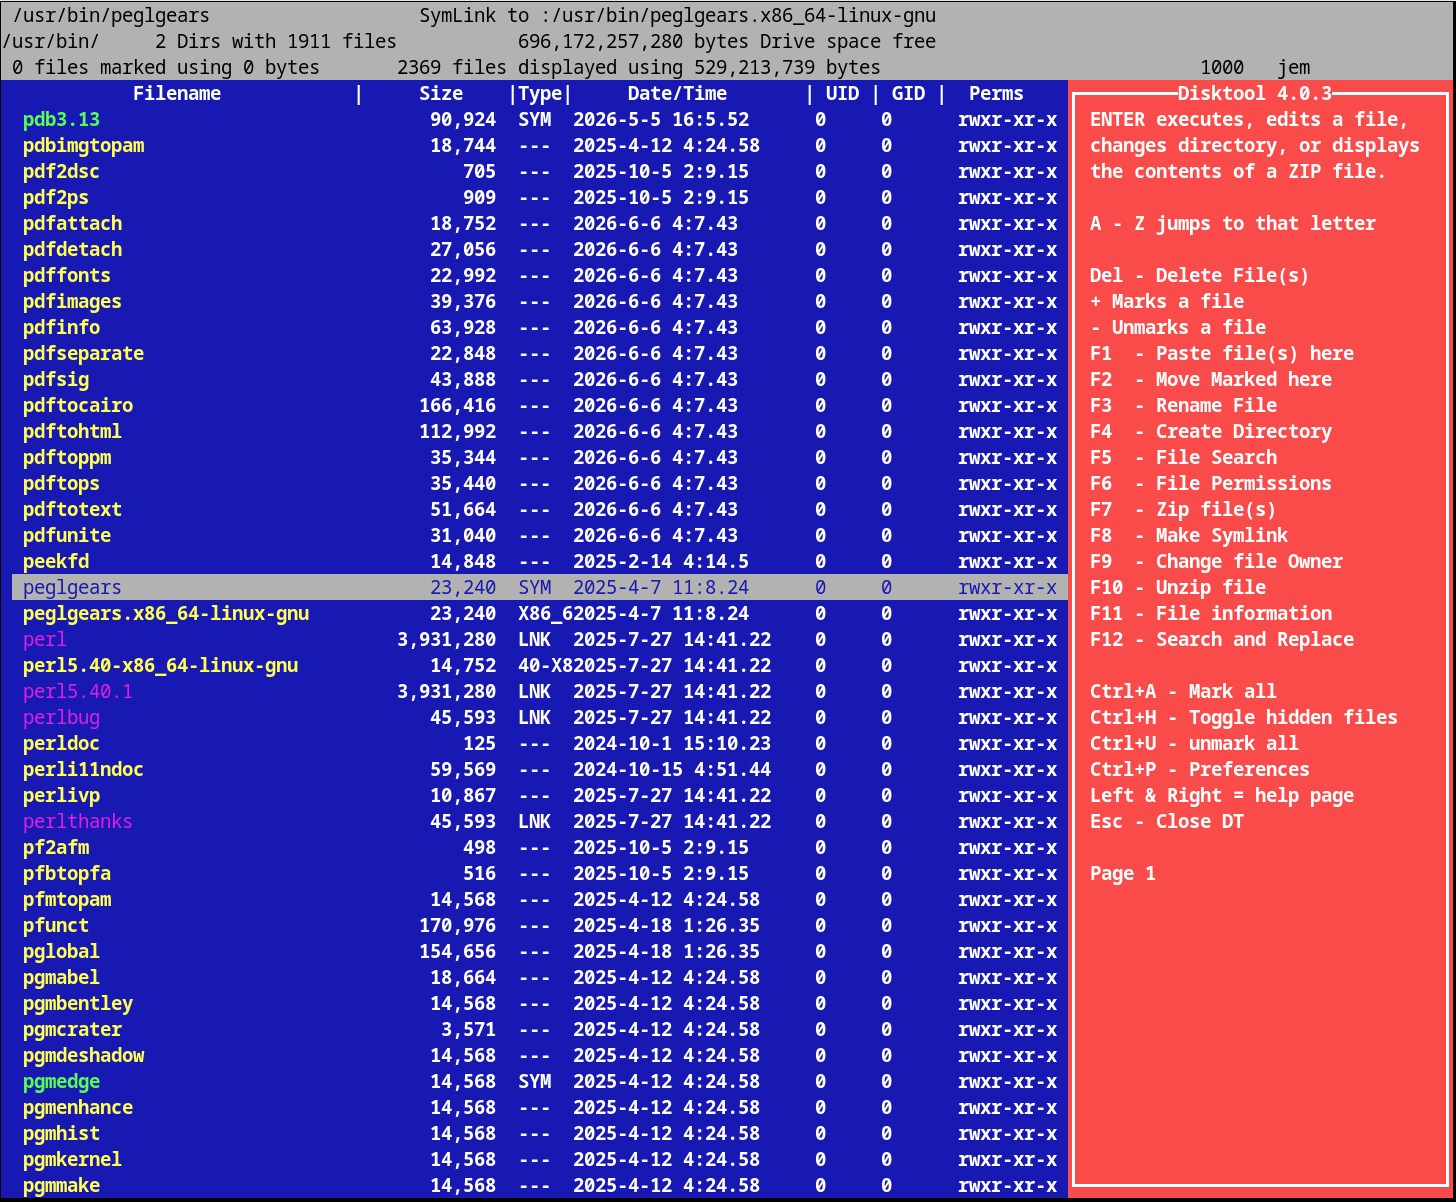Choose the pgmabel file entry

coord(62,978)
